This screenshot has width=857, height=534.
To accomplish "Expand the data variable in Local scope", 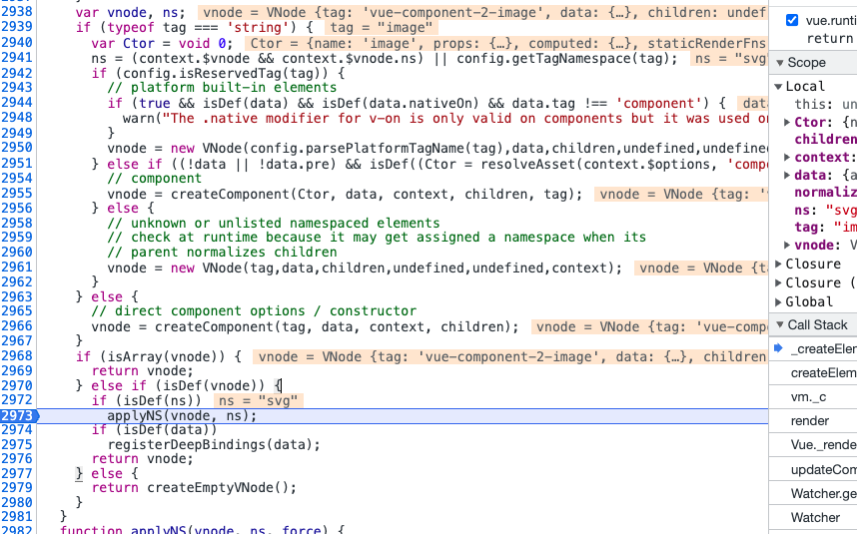I will tap(787, 175).
